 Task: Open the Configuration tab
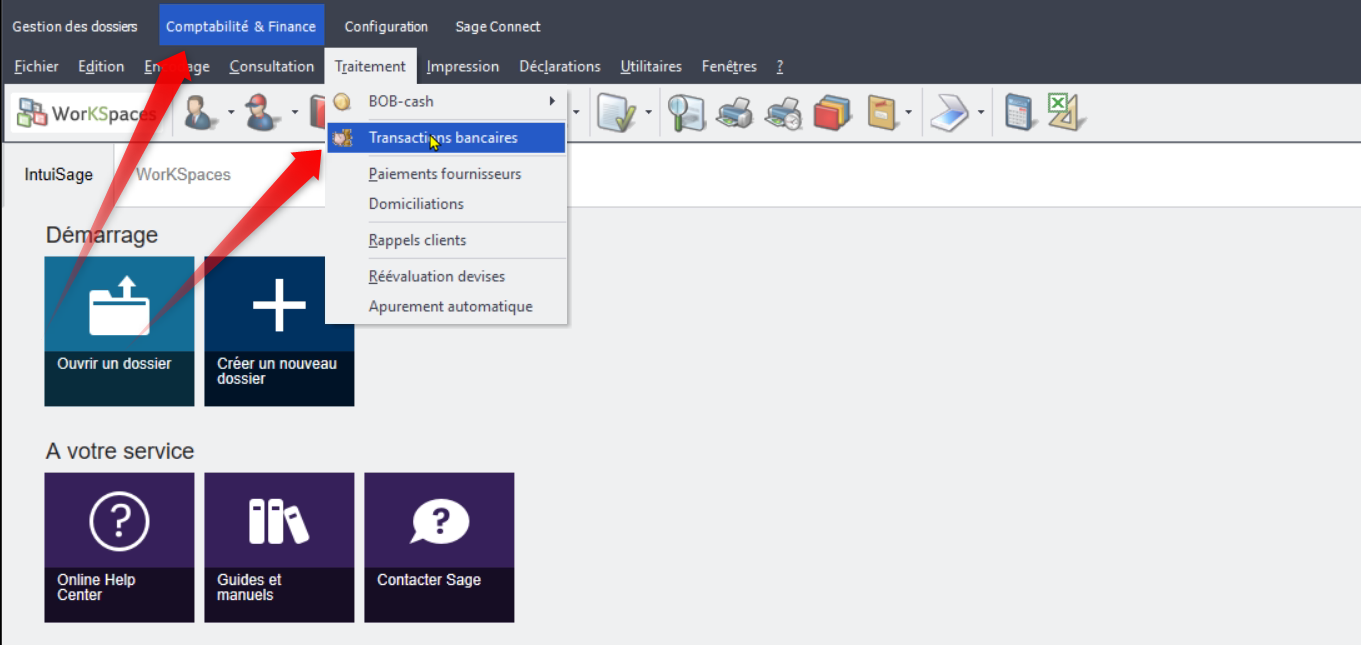(386, 26)
